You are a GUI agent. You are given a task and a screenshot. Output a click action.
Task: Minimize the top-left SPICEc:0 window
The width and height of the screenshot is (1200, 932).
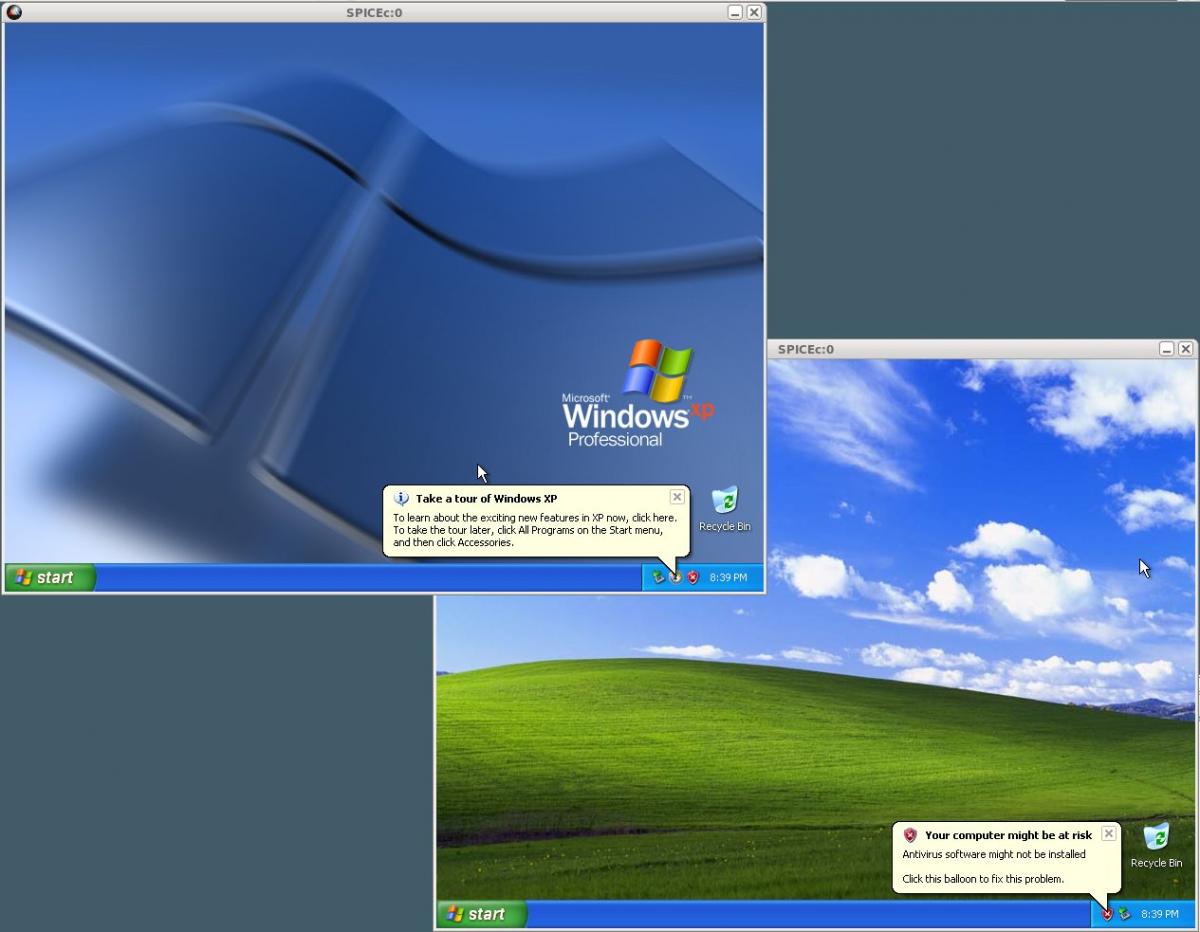[x=735, y=12]
